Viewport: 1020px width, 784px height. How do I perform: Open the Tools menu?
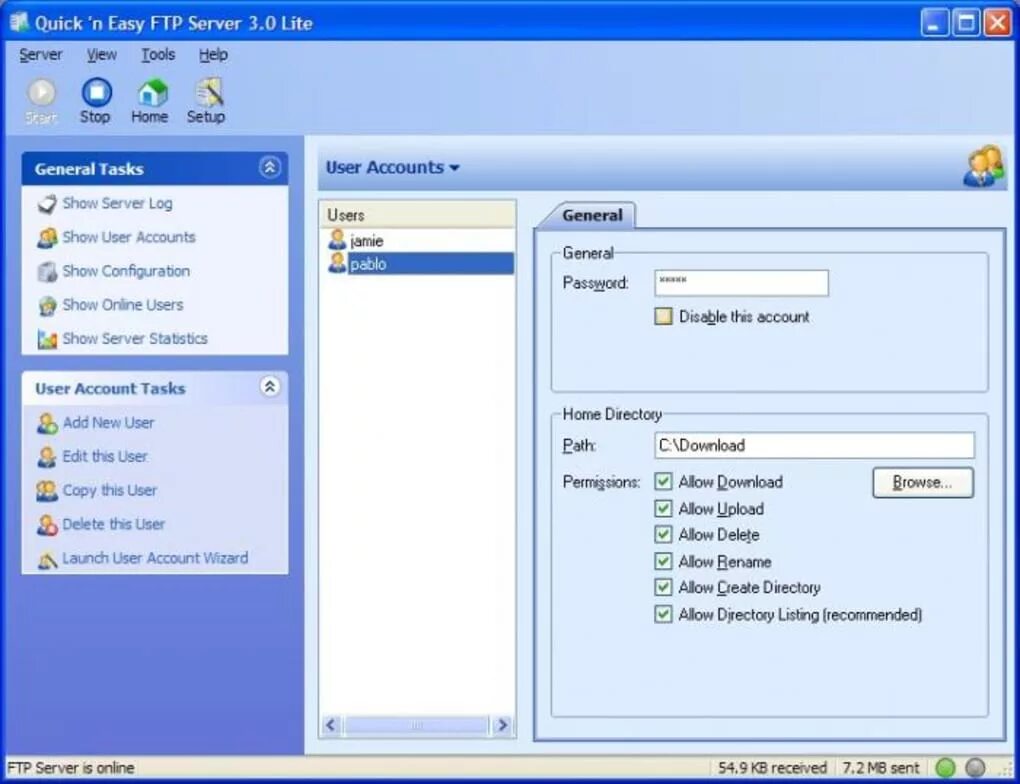158,55
